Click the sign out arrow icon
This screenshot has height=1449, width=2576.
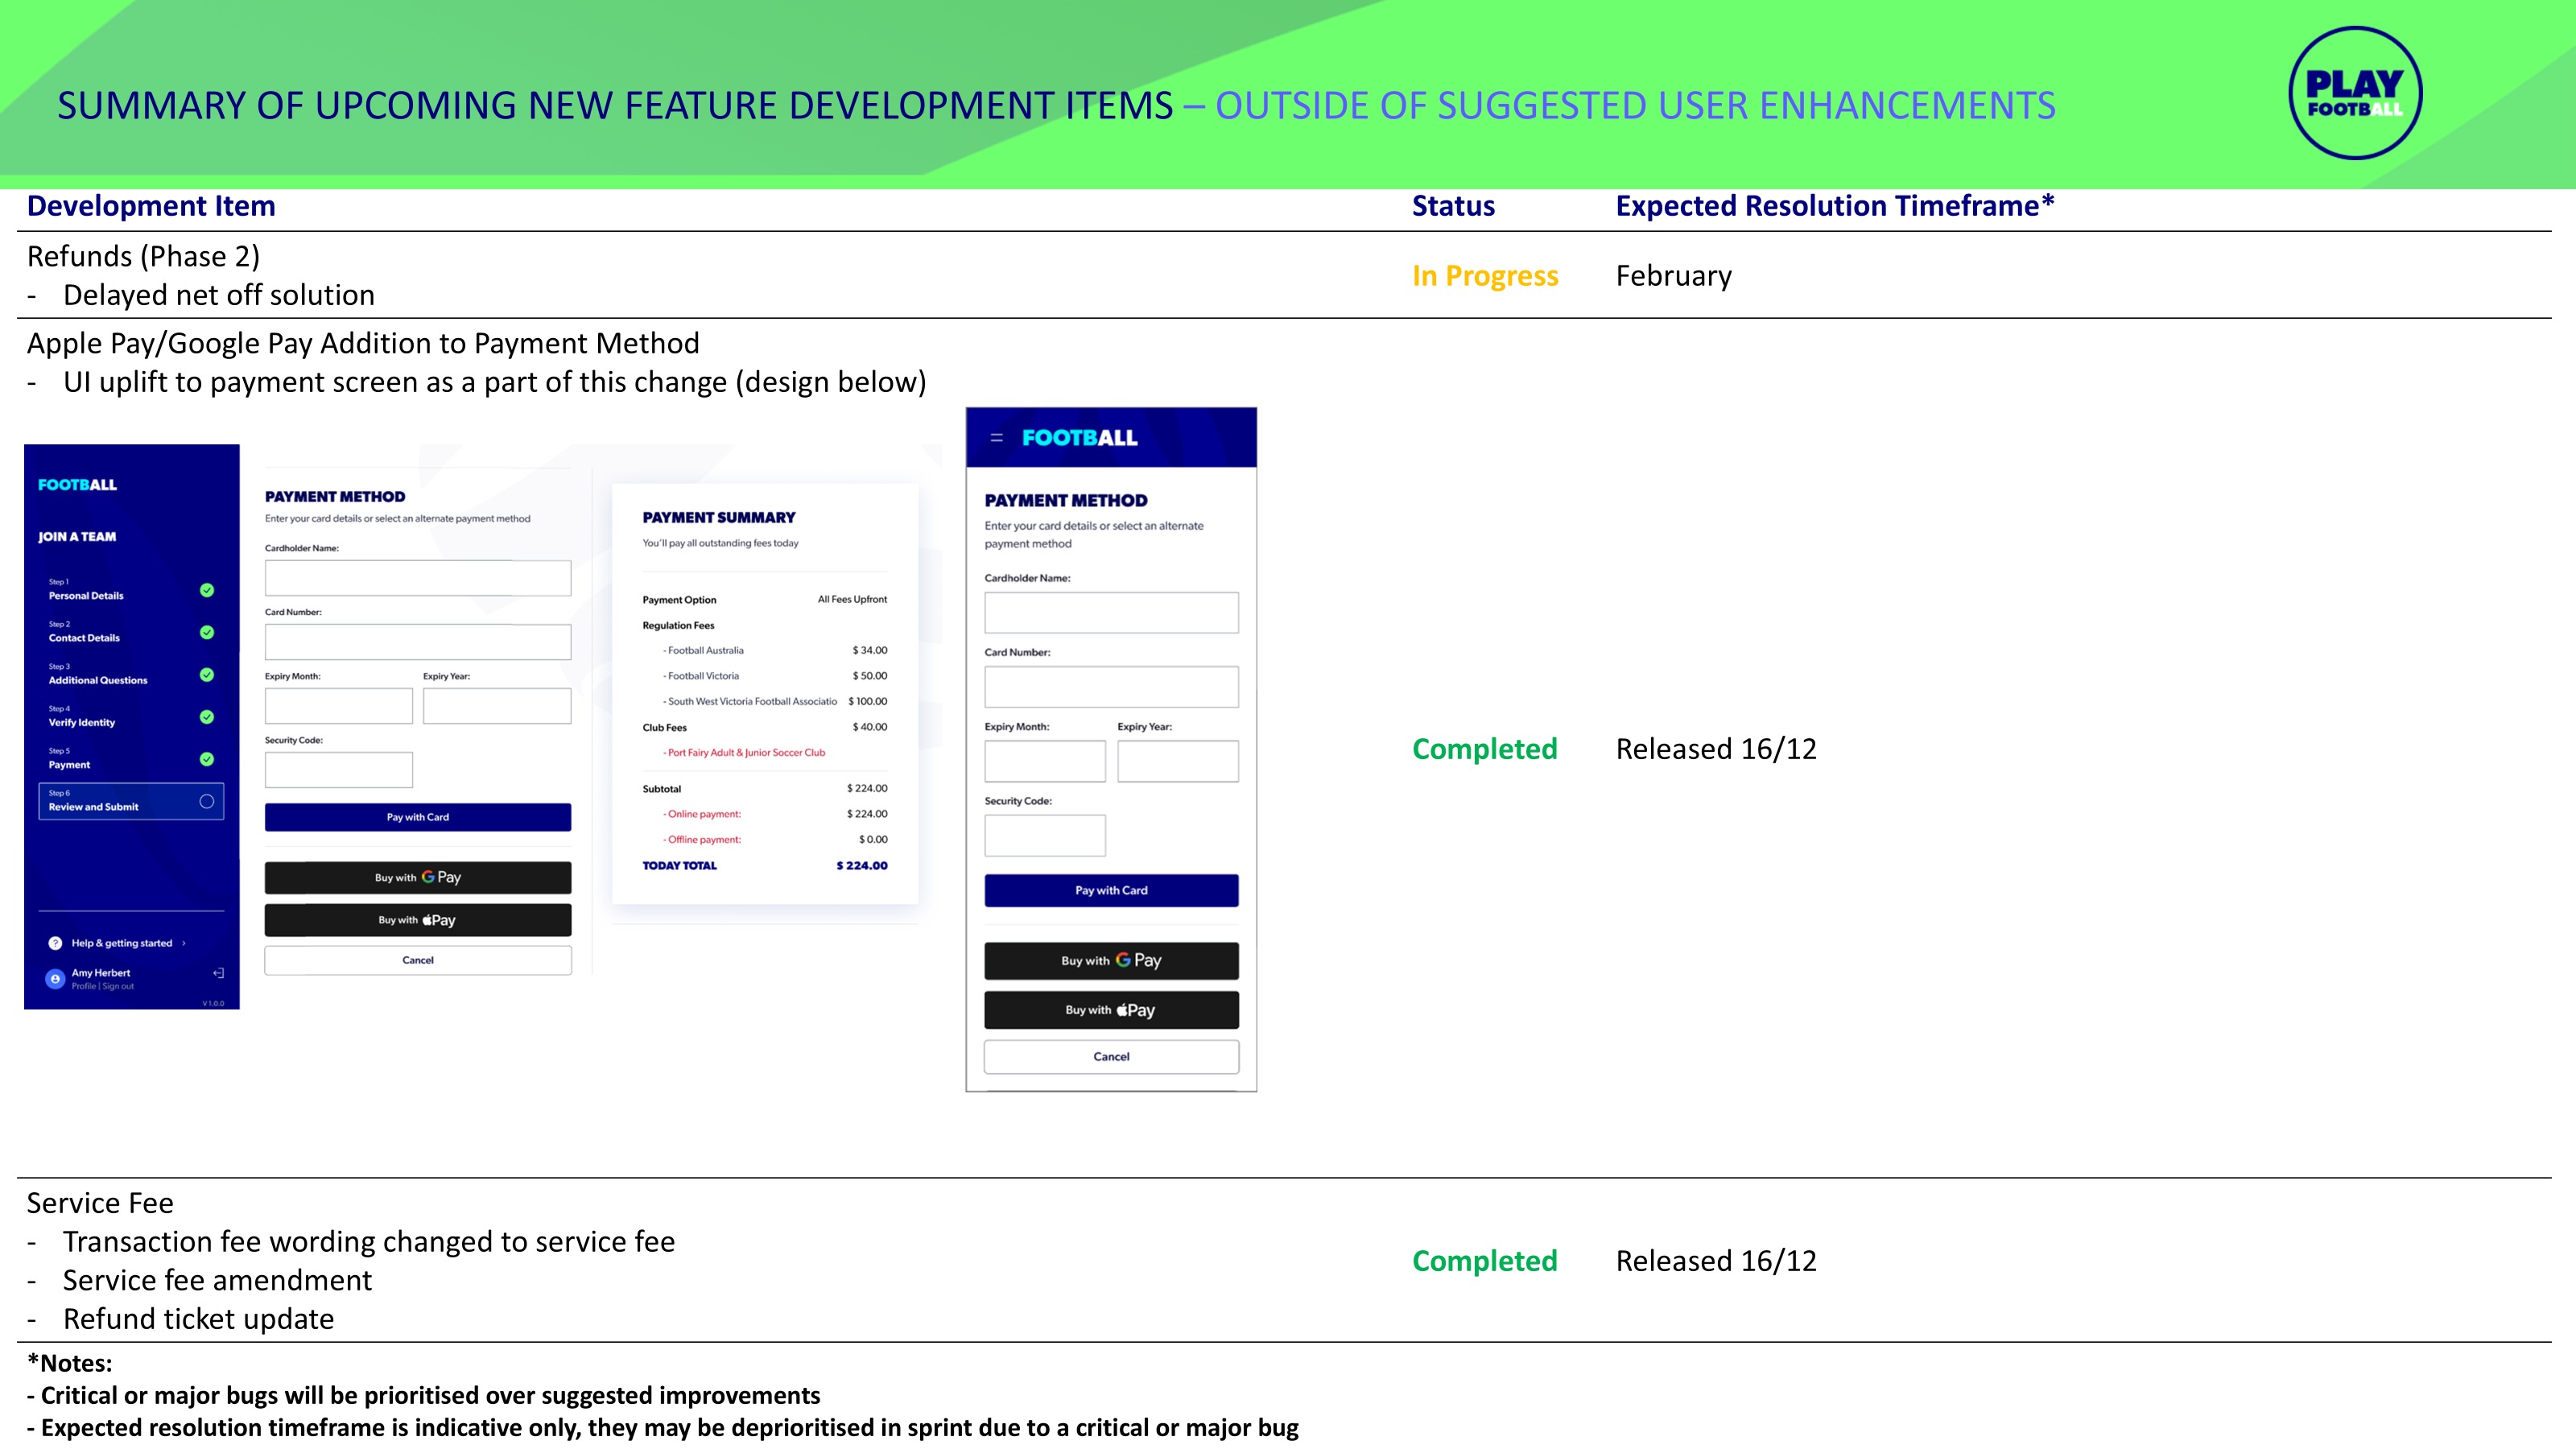[218, 973]
